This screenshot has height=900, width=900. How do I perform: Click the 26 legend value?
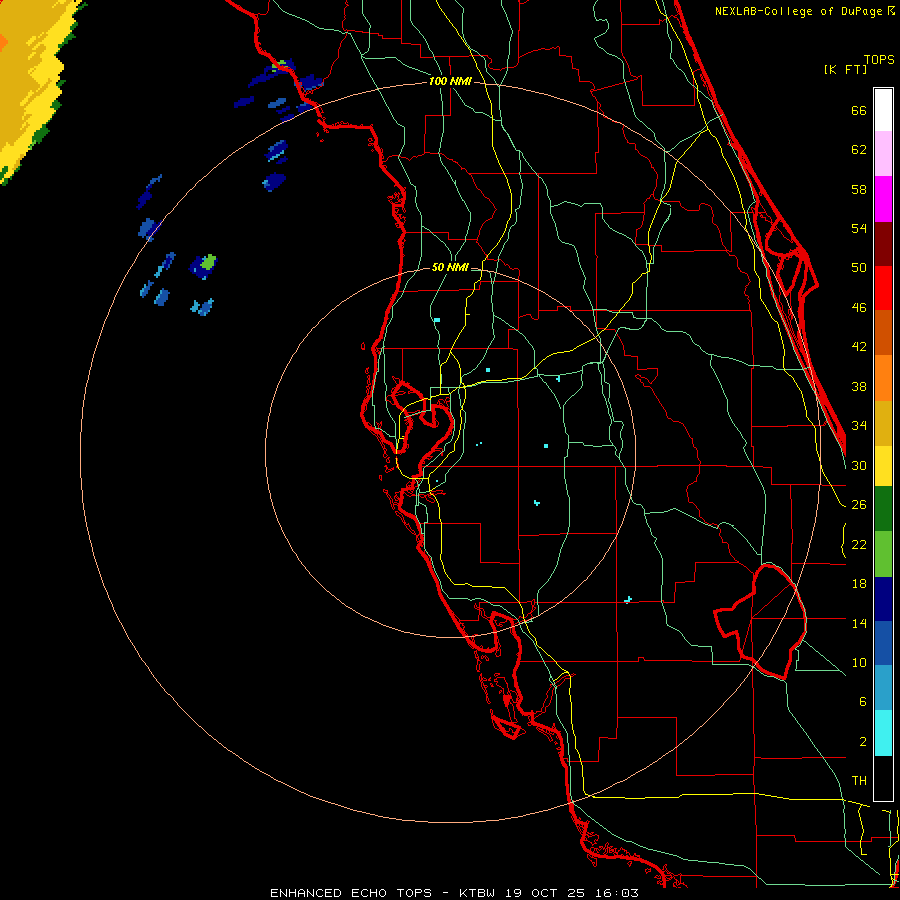coord(859,505)
